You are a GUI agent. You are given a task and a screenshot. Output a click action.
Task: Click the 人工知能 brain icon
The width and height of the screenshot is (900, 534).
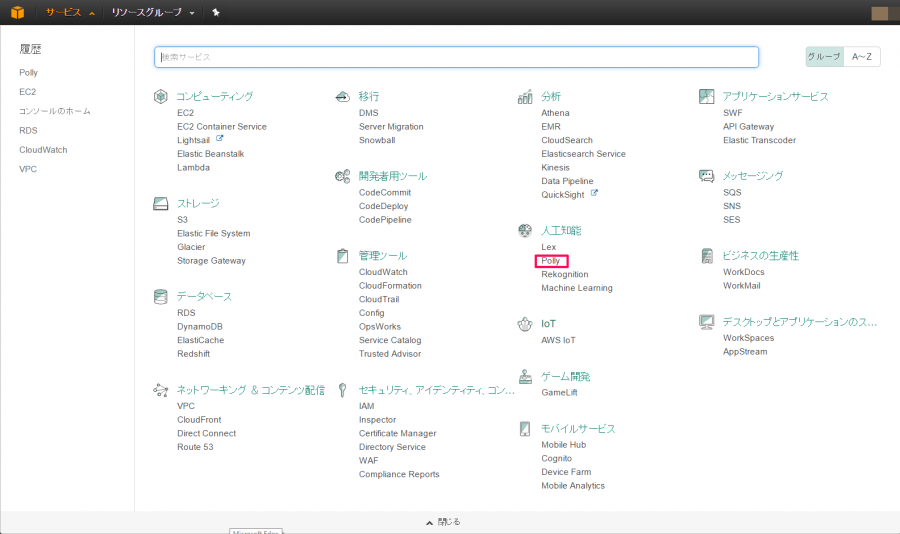(x=525, y=231)
